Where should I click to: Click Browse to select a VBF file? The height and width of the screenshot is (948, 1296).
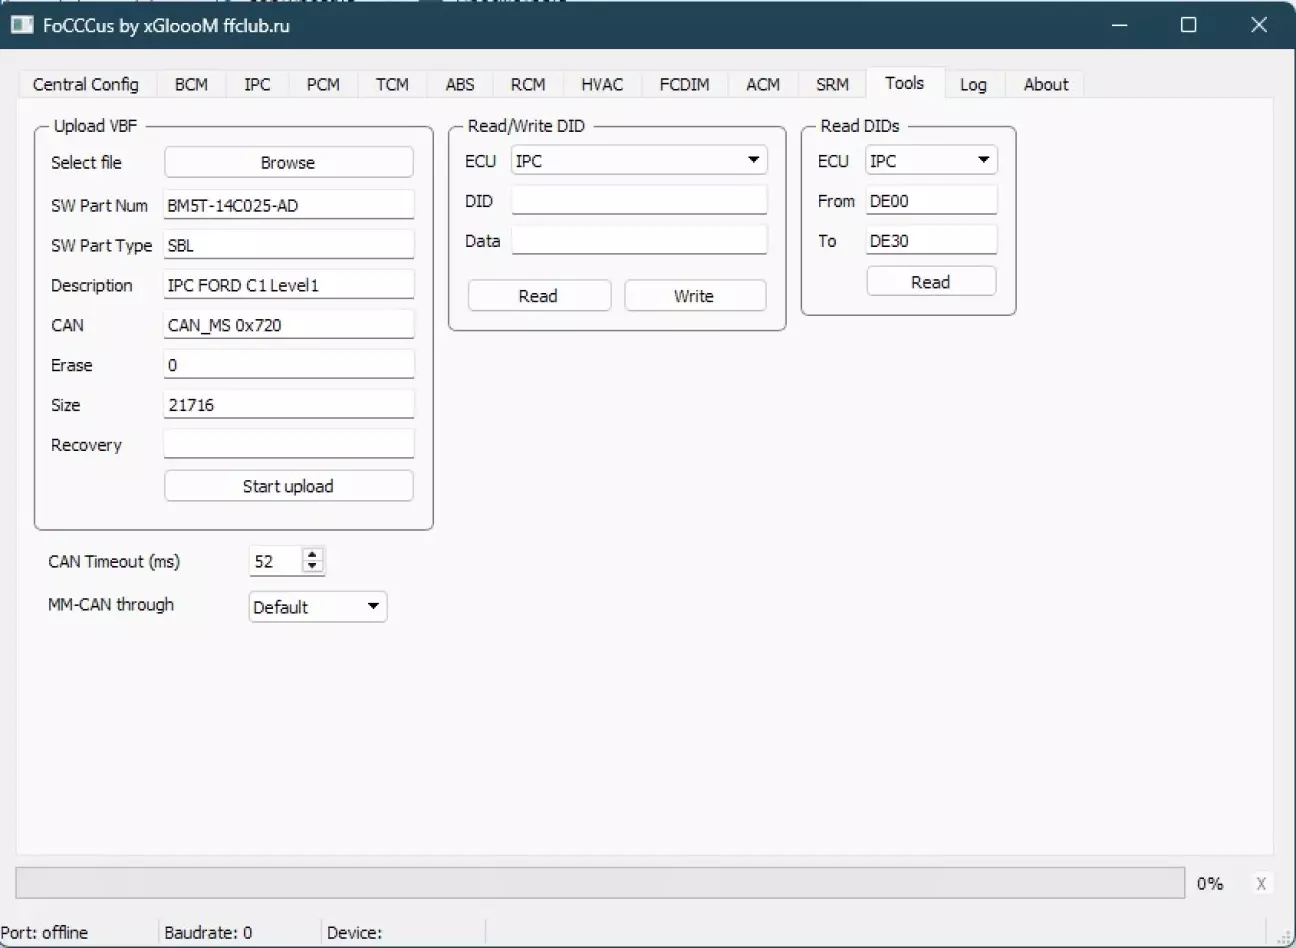coord(288,163)
